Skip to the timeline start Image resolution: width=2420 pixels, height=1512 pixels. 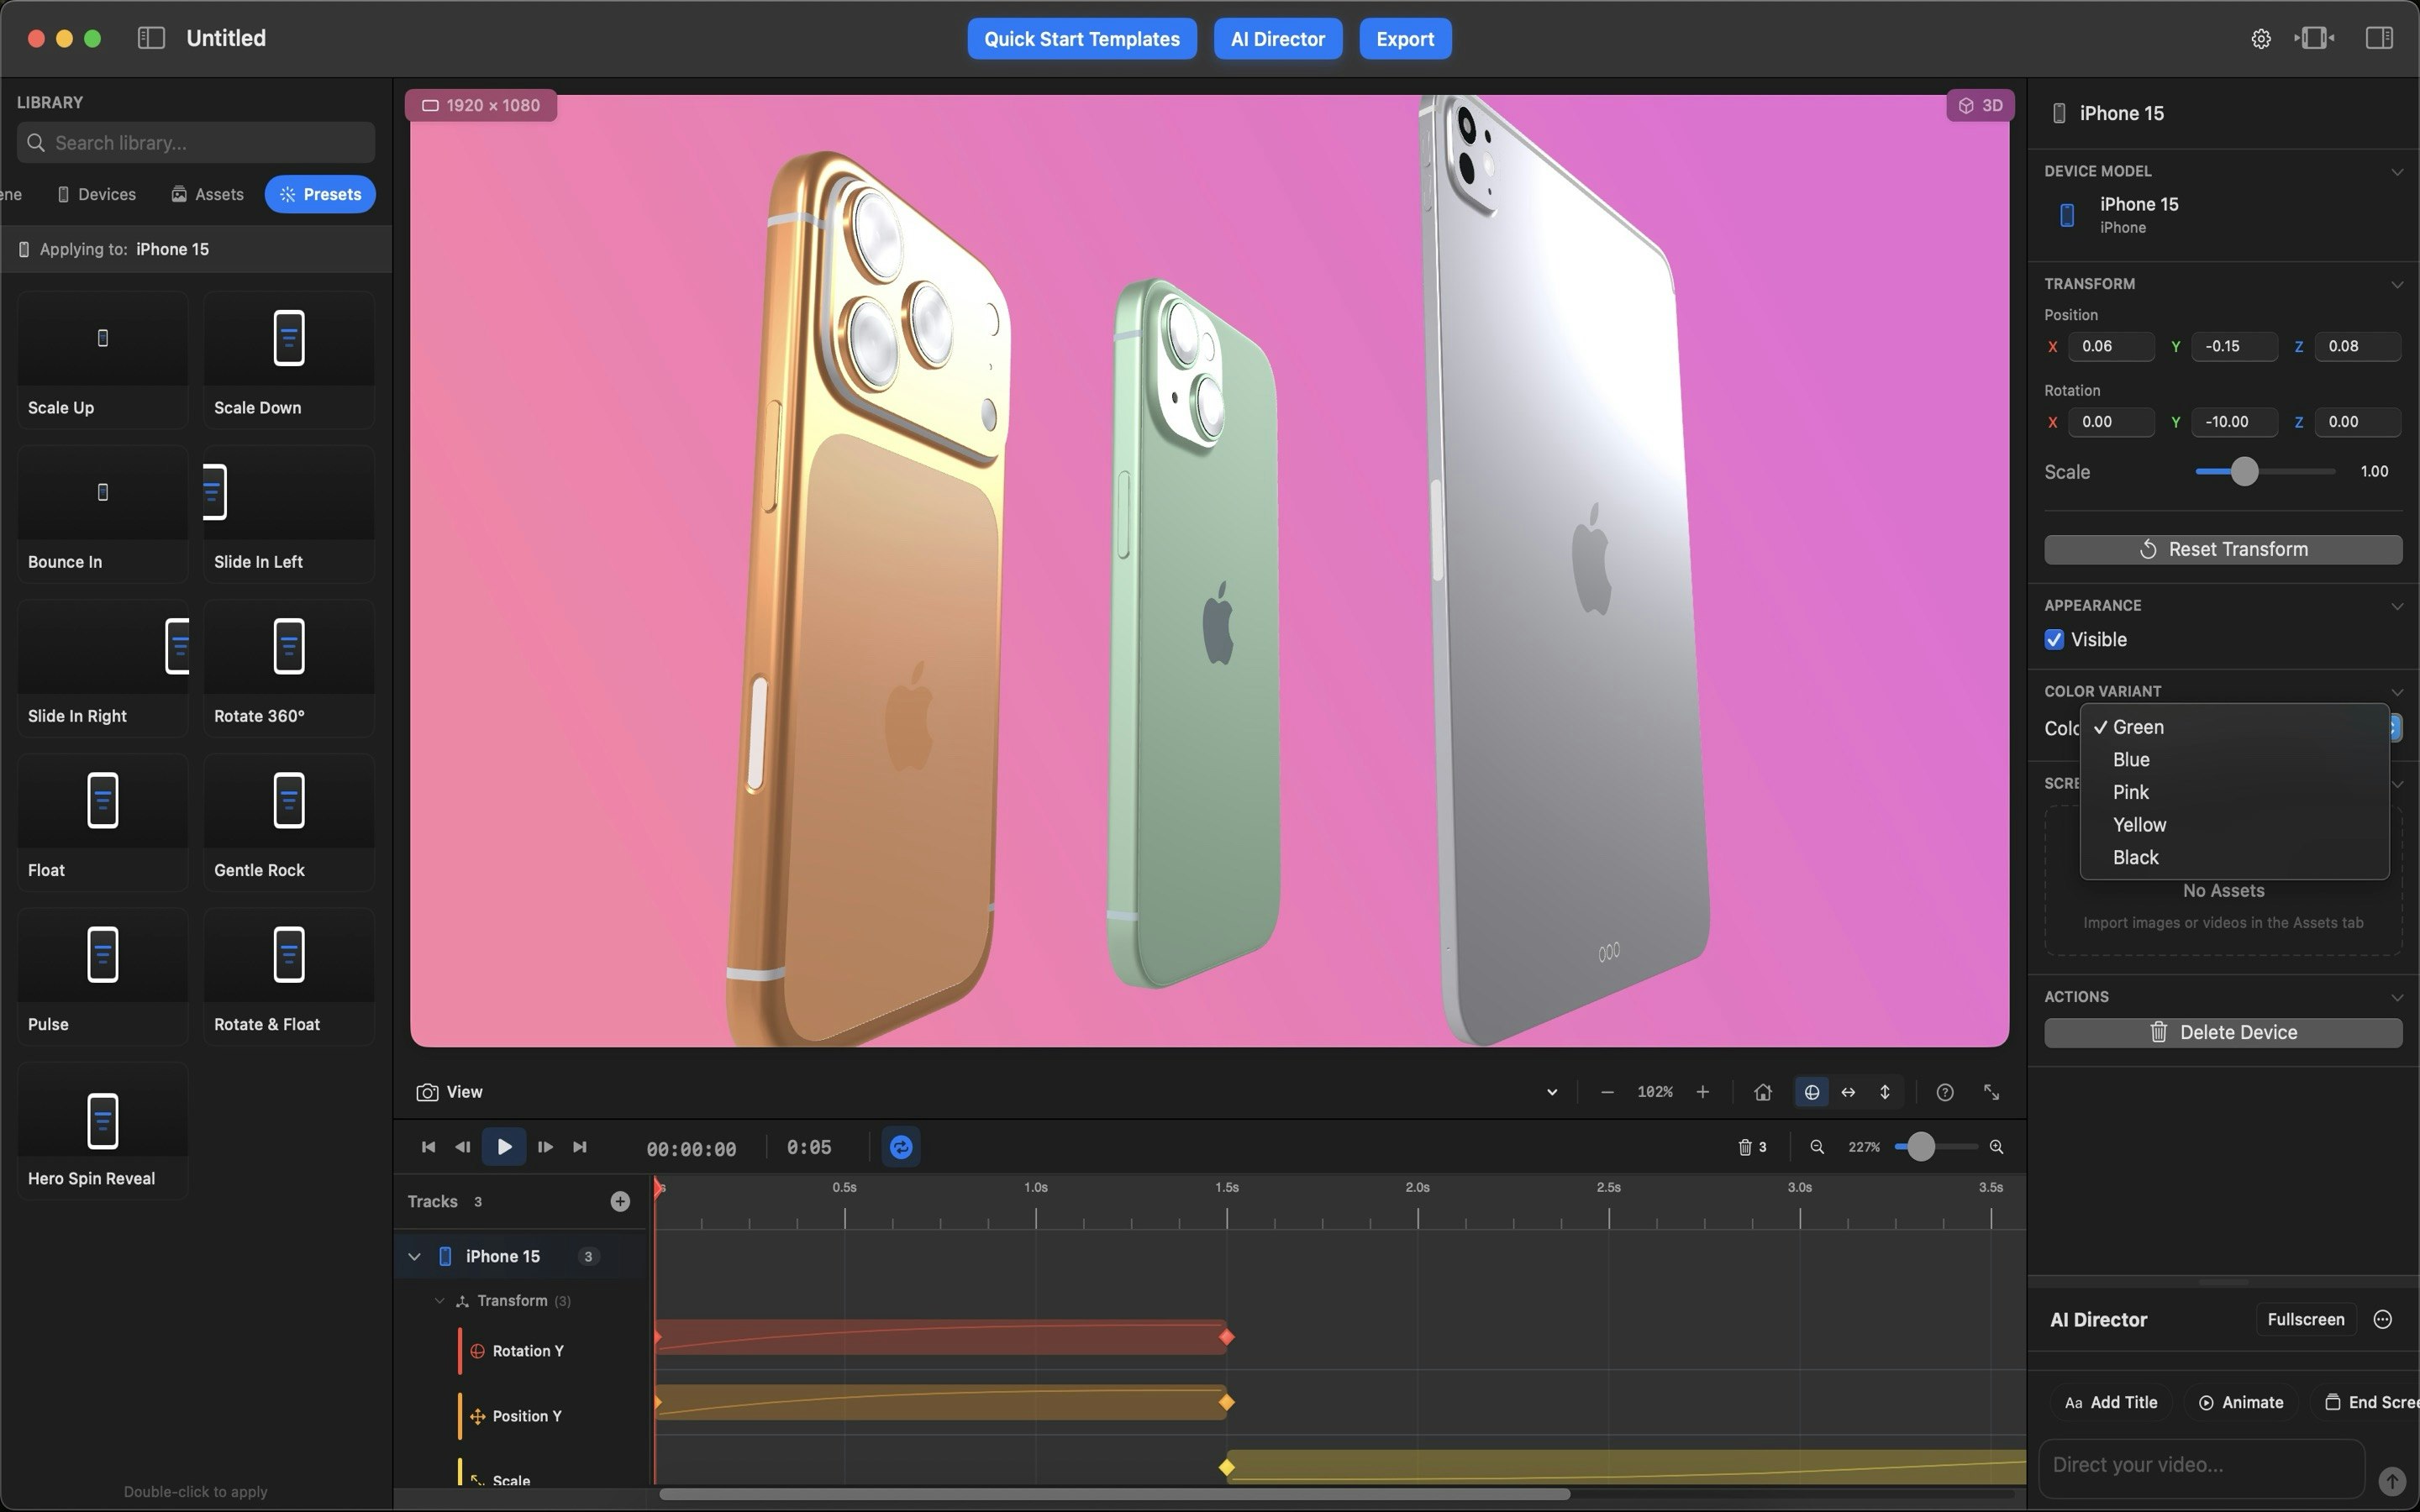pos(428,1147)
